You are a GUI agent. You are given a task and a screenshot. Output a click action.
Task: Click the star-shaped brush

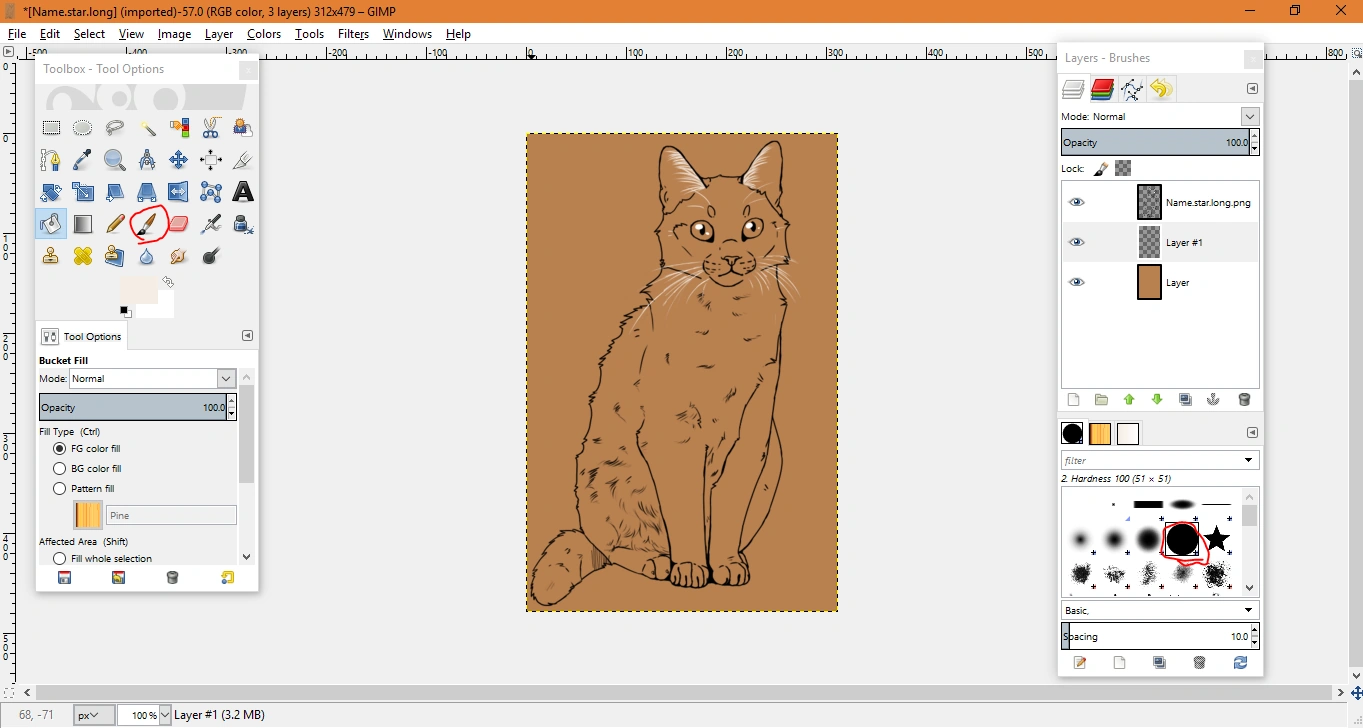[x=1217, y=540]
